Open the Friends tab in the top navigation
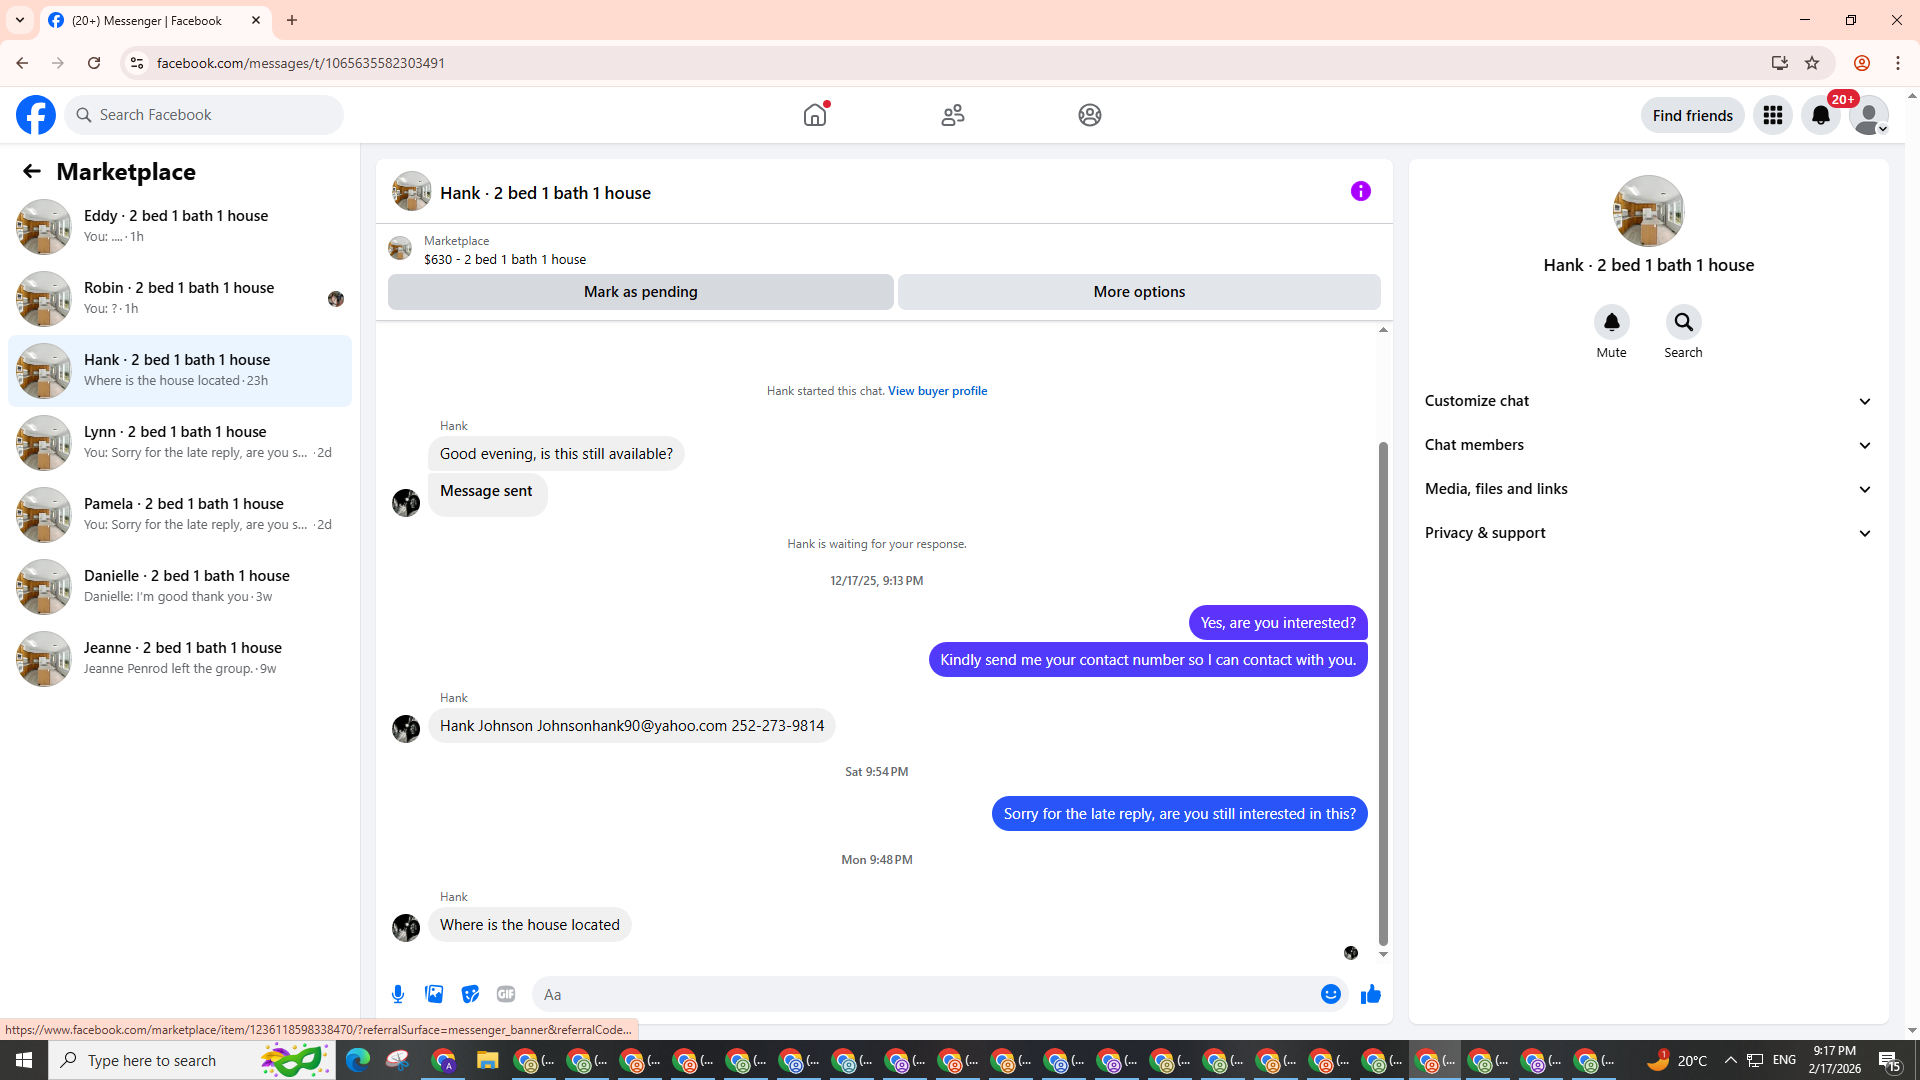The height and width of the screenshot is (1080, 1920). coord(952,115)
